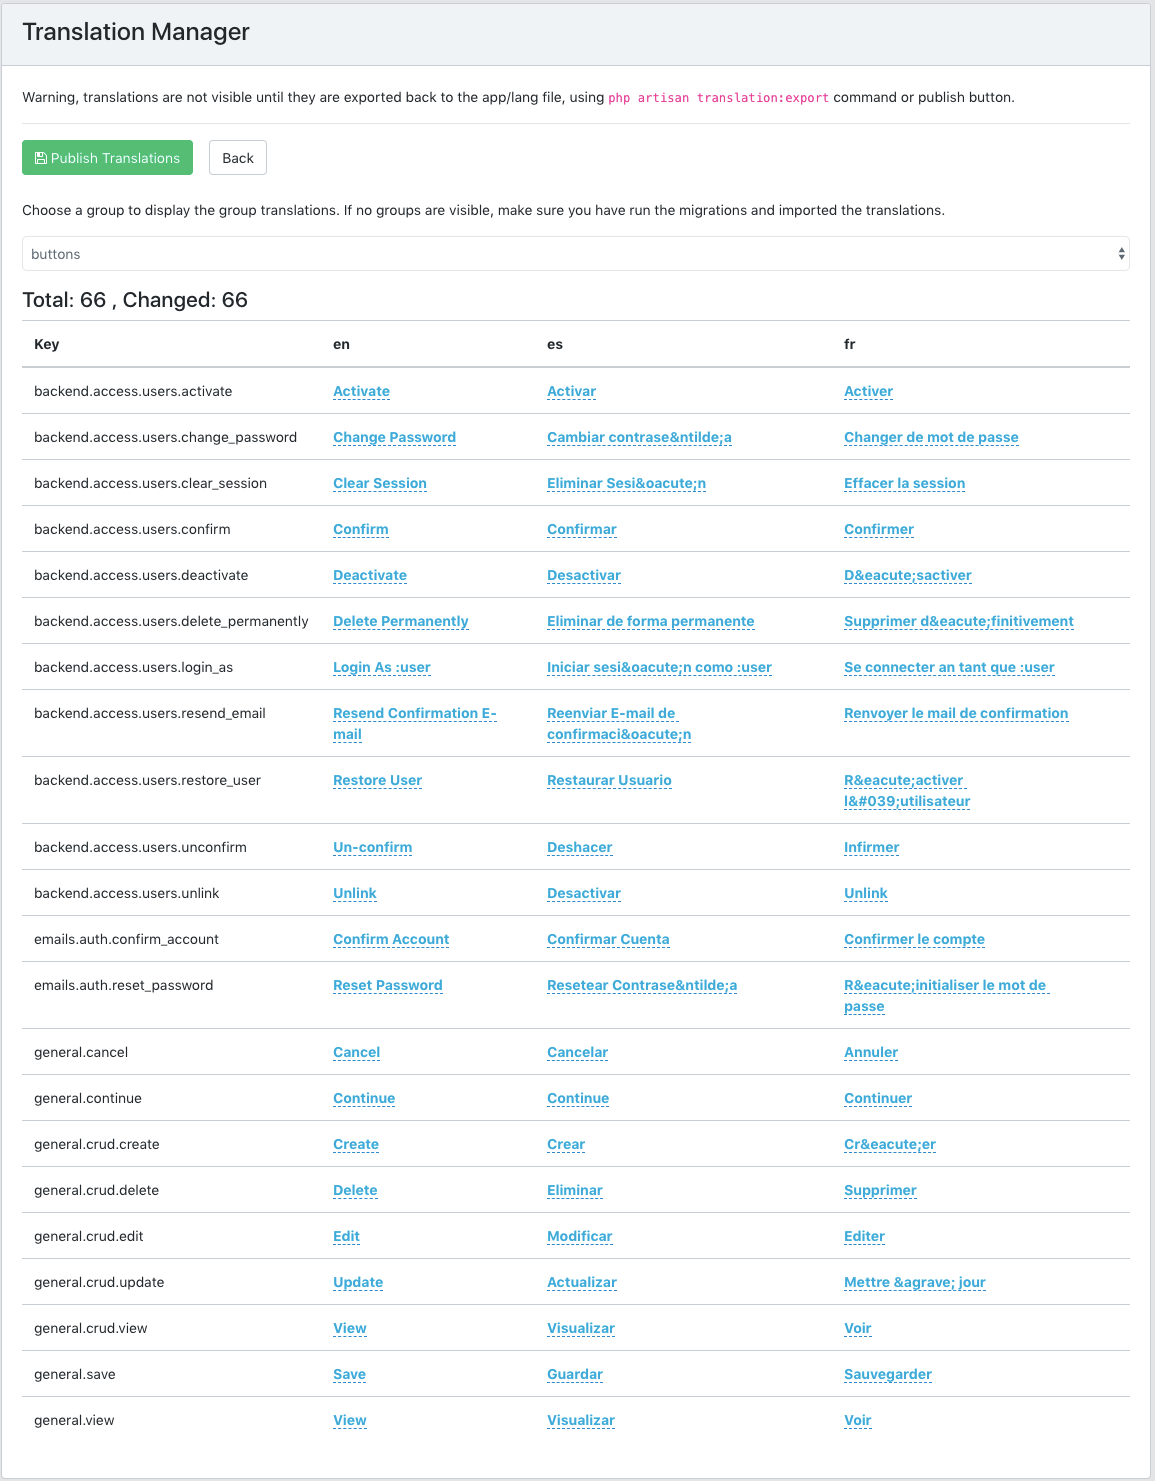Edit Spanish 'Cambiar contraseña' translation
Screen dimensions: 1155x1481
point(639,438)
